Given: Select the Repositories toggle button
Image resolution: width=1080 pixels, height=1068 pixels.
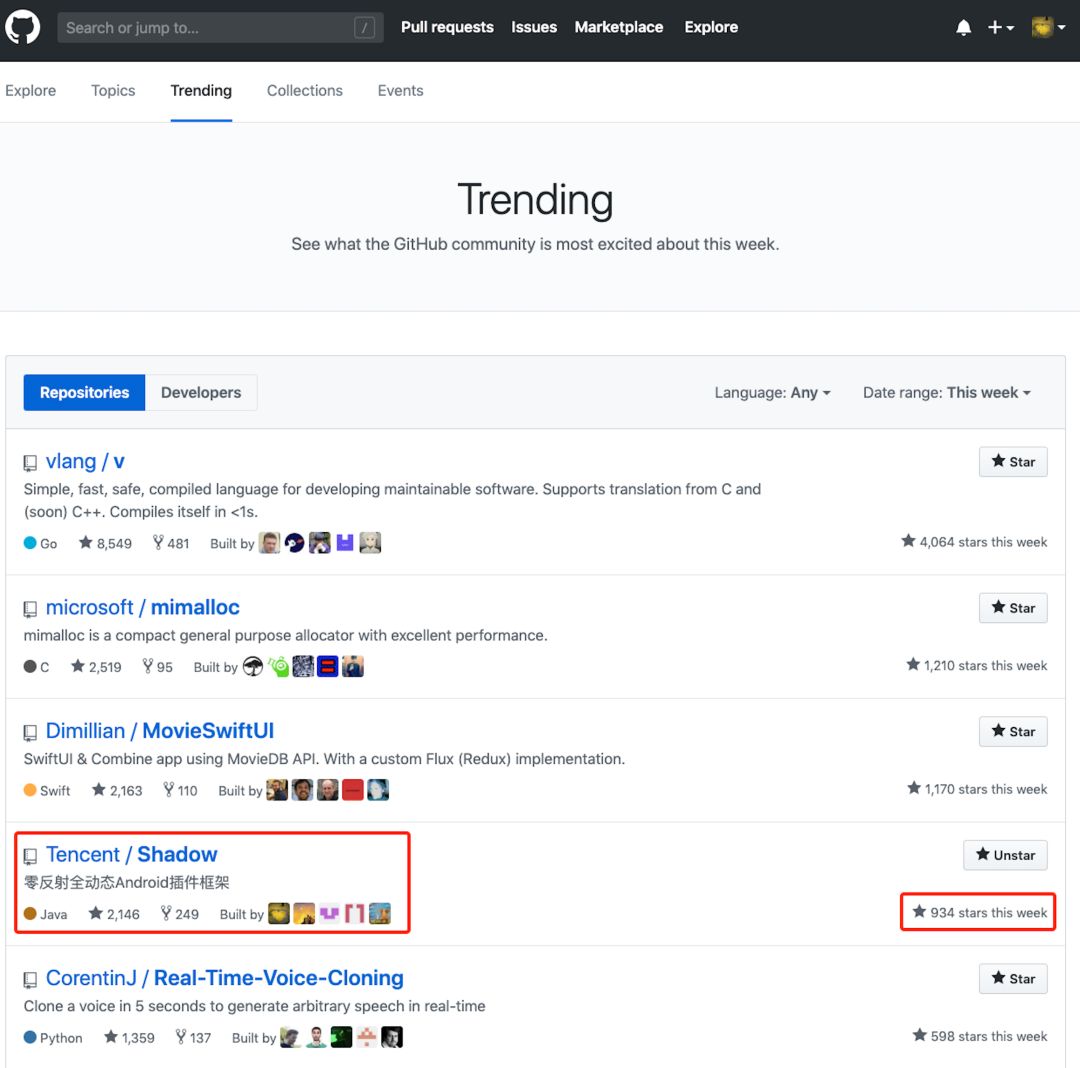Looking at the screenshot, I should click(x=84, y=392).
